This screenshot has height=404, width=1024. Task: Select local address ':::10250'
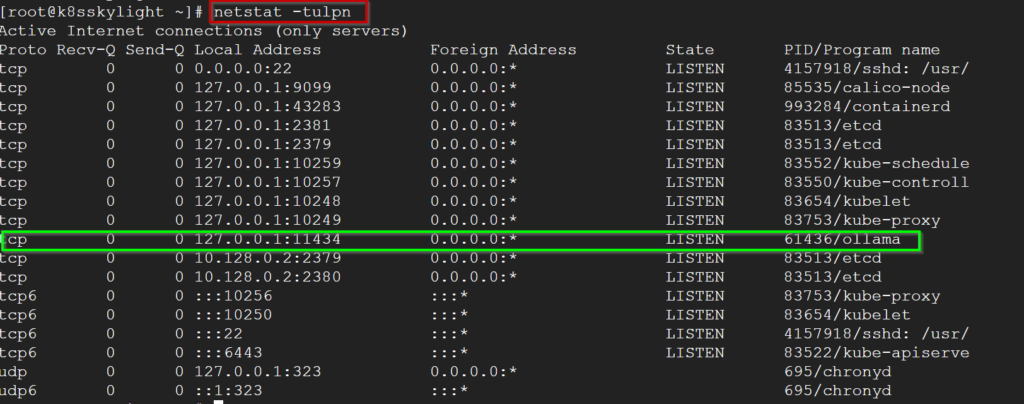(x=233, y=315)
